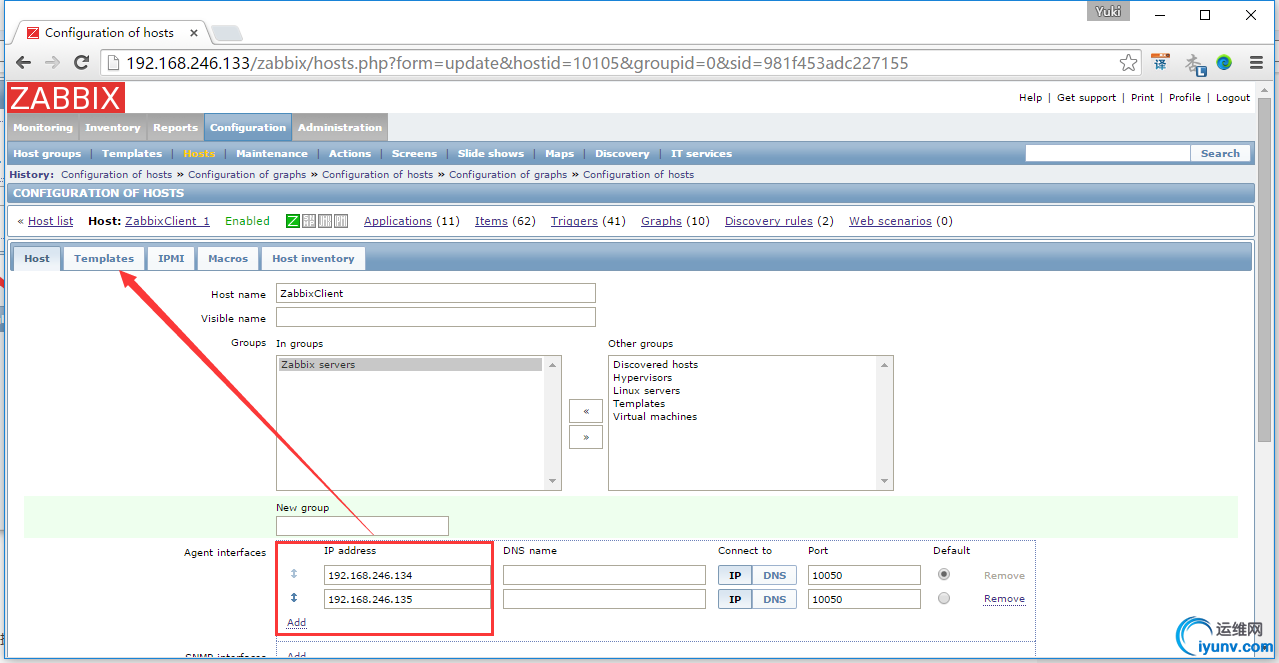
Task: Toggle DNS connect for the 192.168.246.134 interface
Action: coord(775,575)
